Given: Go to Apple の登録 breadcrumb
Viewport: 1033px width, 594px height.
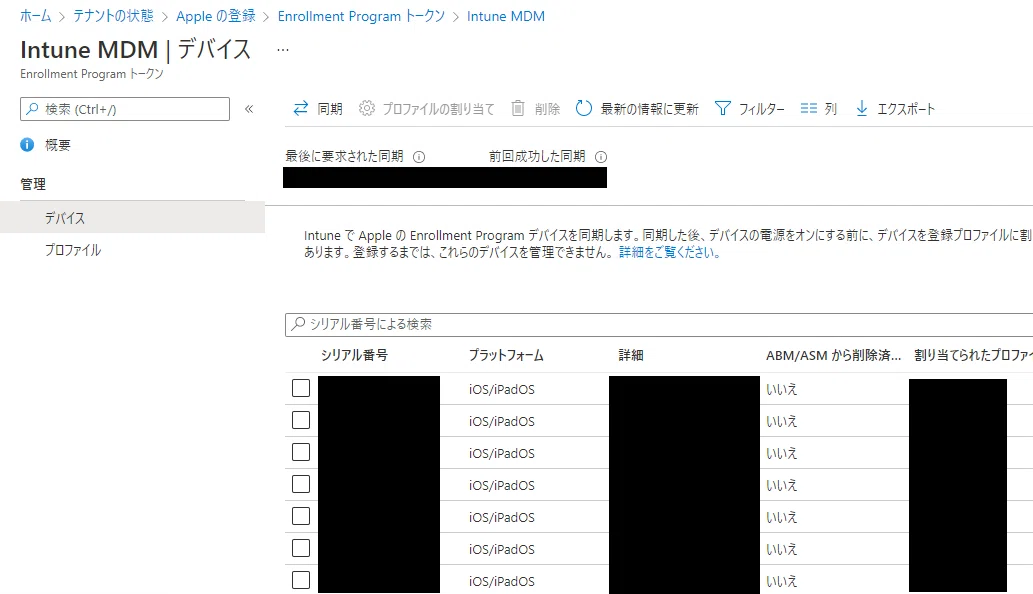Looking at the screenshot, I should 215,16.
